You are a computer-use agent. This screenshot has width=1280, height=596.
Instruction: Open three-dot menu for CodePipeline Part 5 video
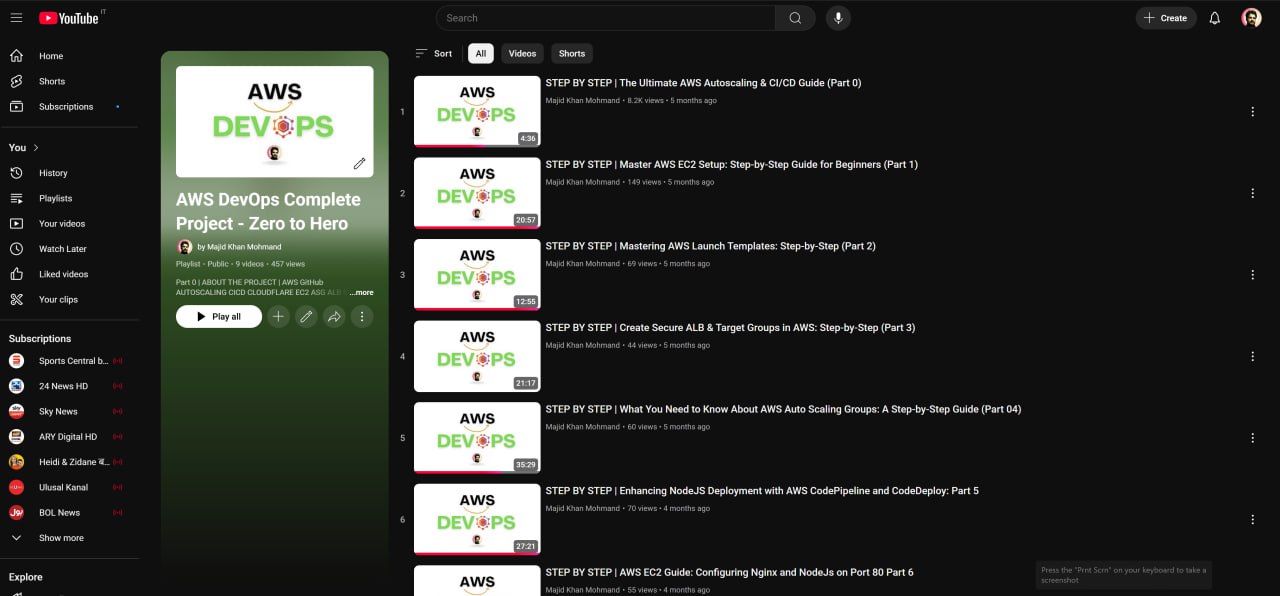tap(1252, 520)
